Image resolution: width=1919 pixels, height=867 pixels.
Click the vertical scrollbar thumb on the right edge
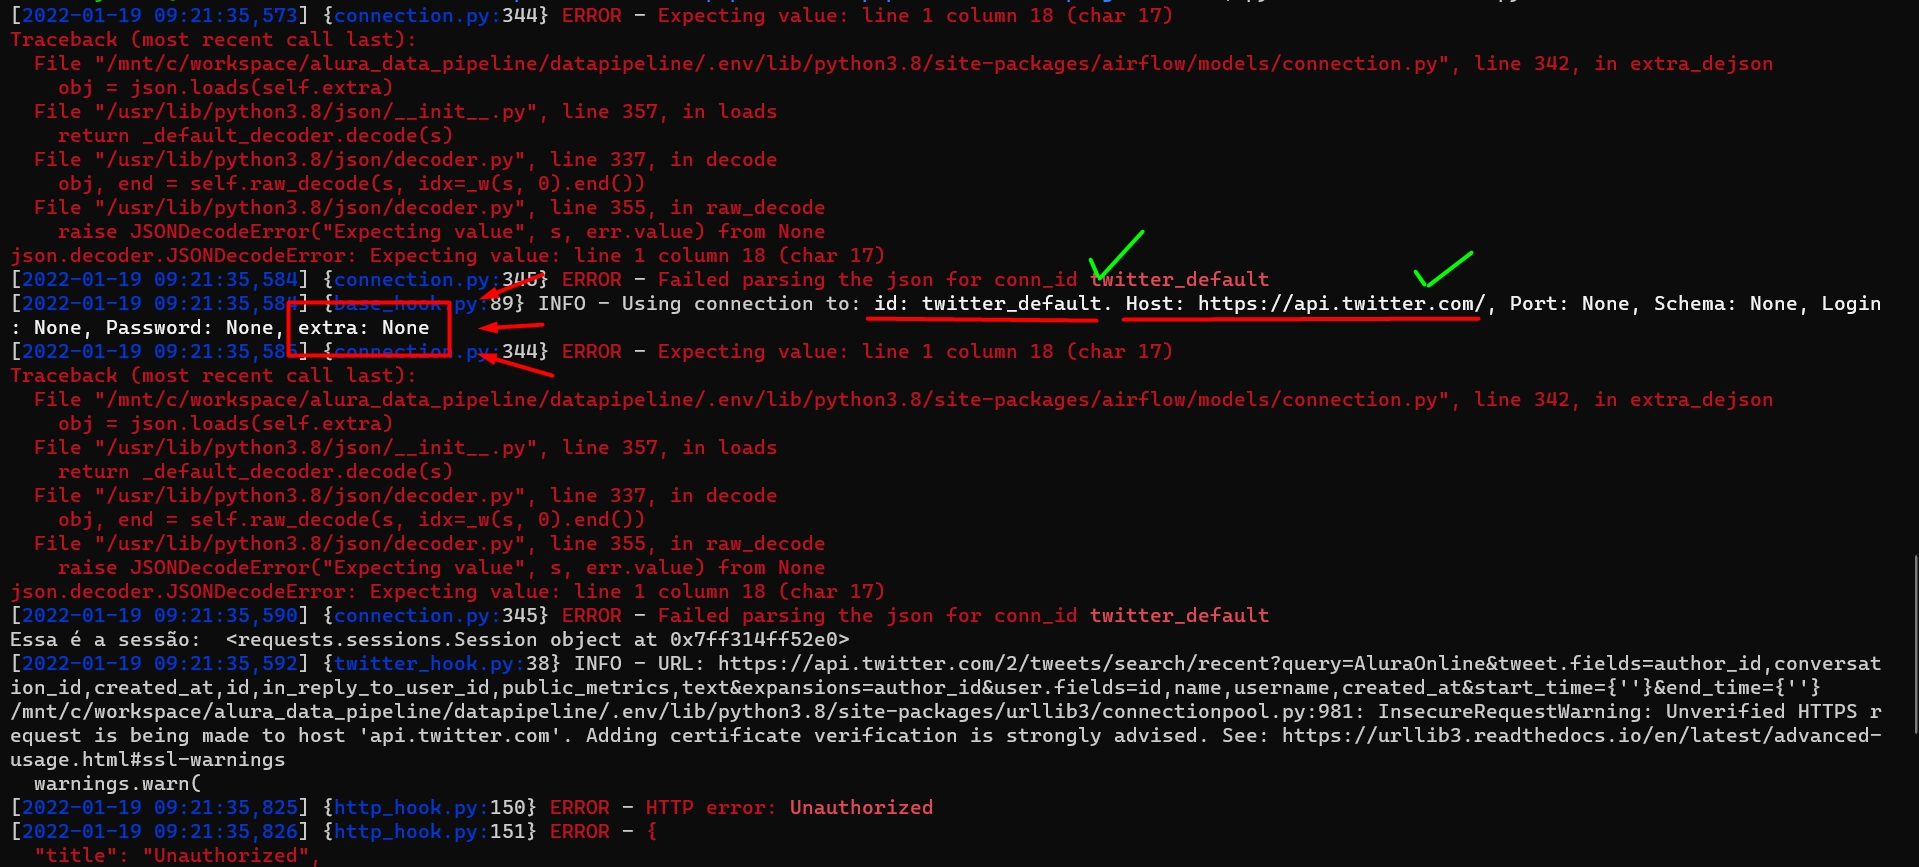click(1915, 644)
